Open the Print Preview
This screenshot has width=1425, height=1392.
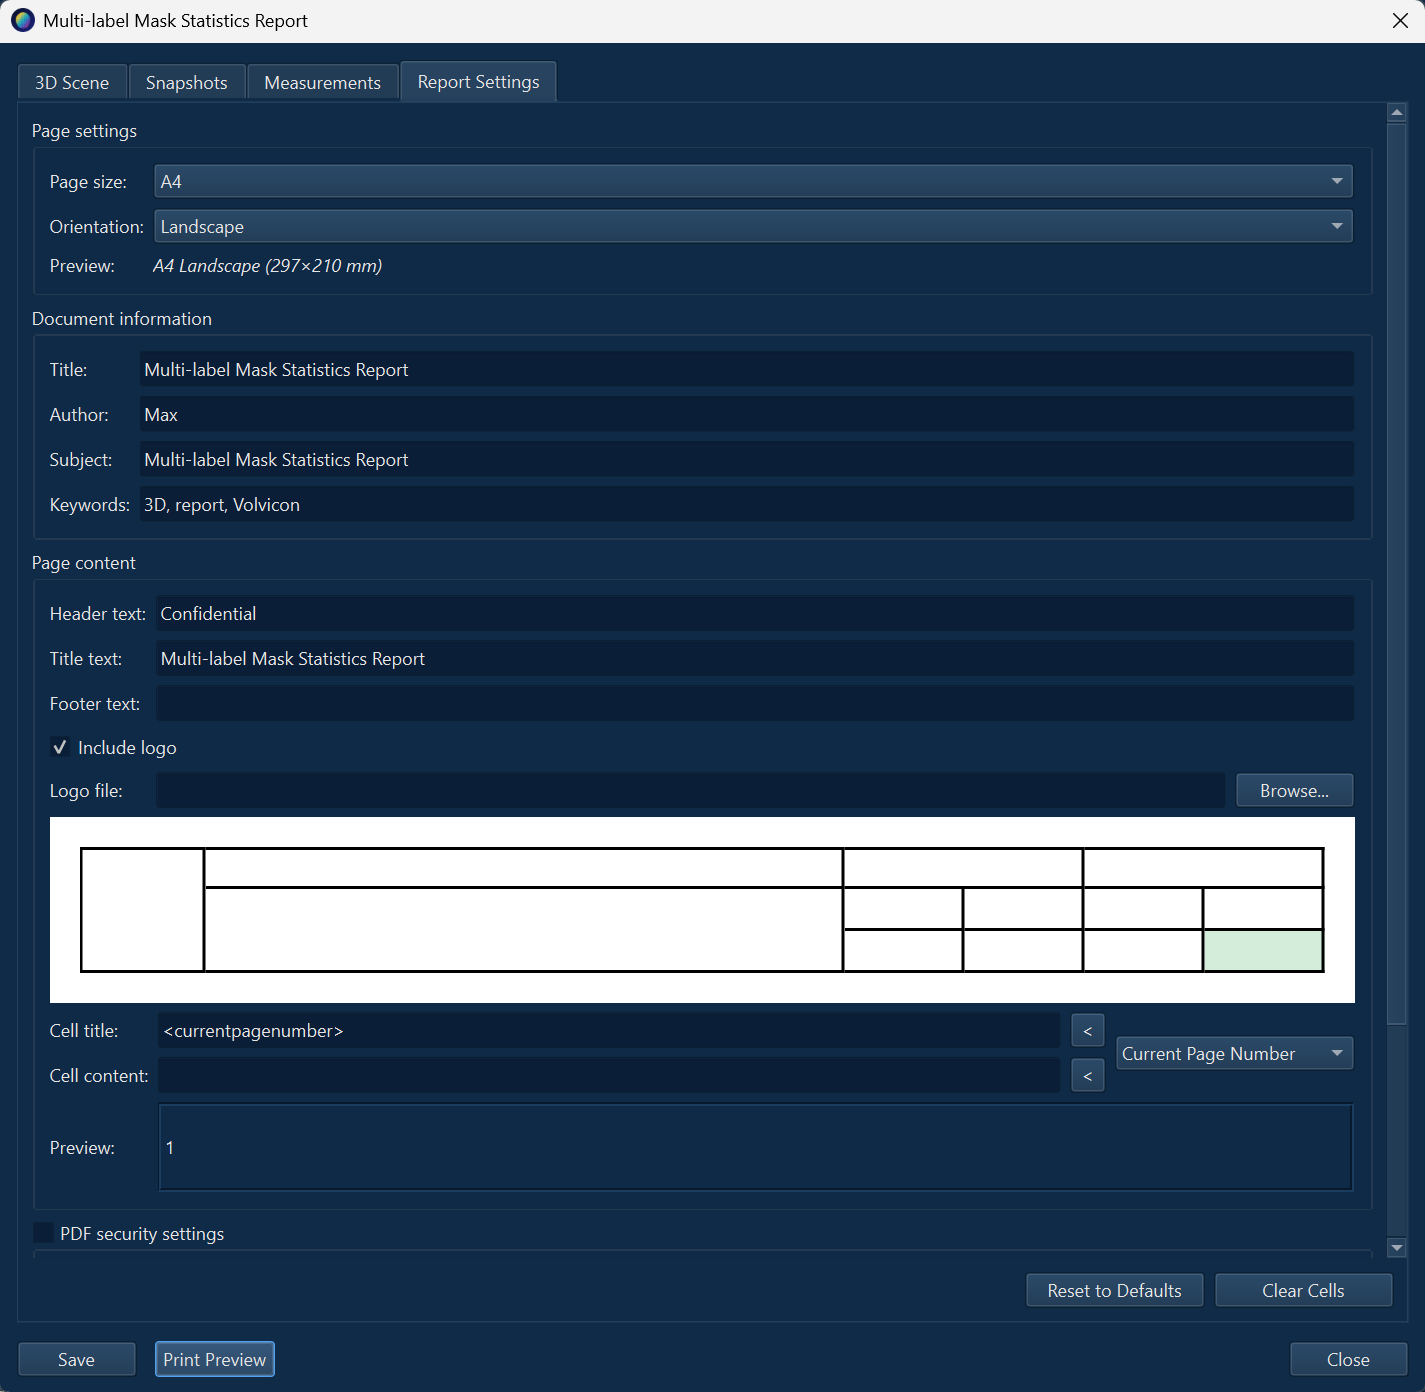point(214,1359)
